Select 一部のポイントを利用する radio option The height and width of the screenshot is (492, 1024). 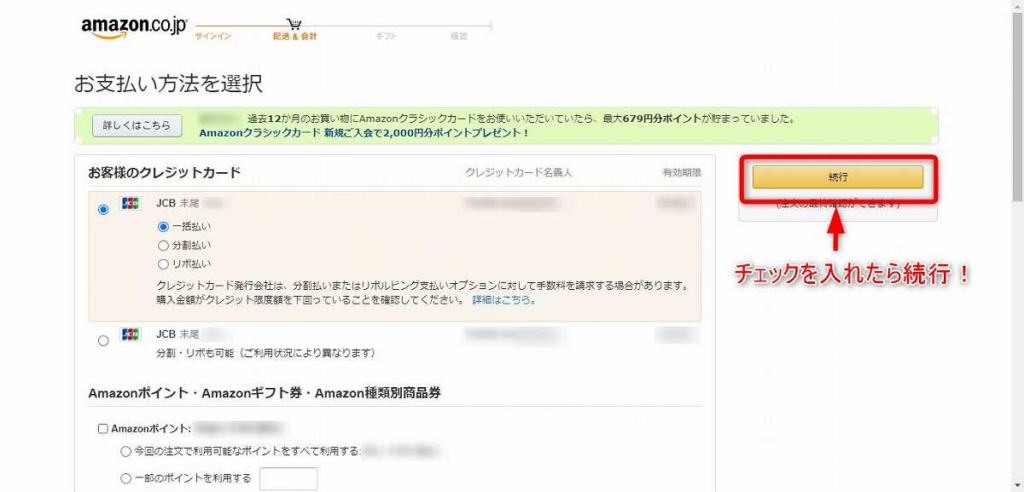pyautogui.click(x=126, y=479)
